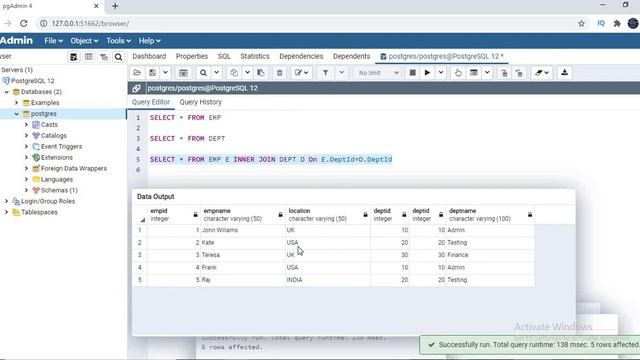Expand the filter options arrow

[x=342, y=73]
